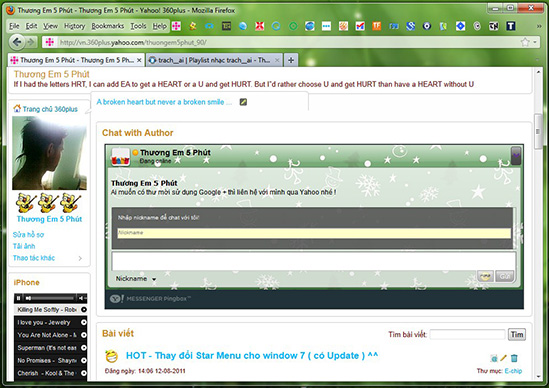Open the HOT - Thay đổi Star Menu post
Screen dimensions: 549x388
252,355
